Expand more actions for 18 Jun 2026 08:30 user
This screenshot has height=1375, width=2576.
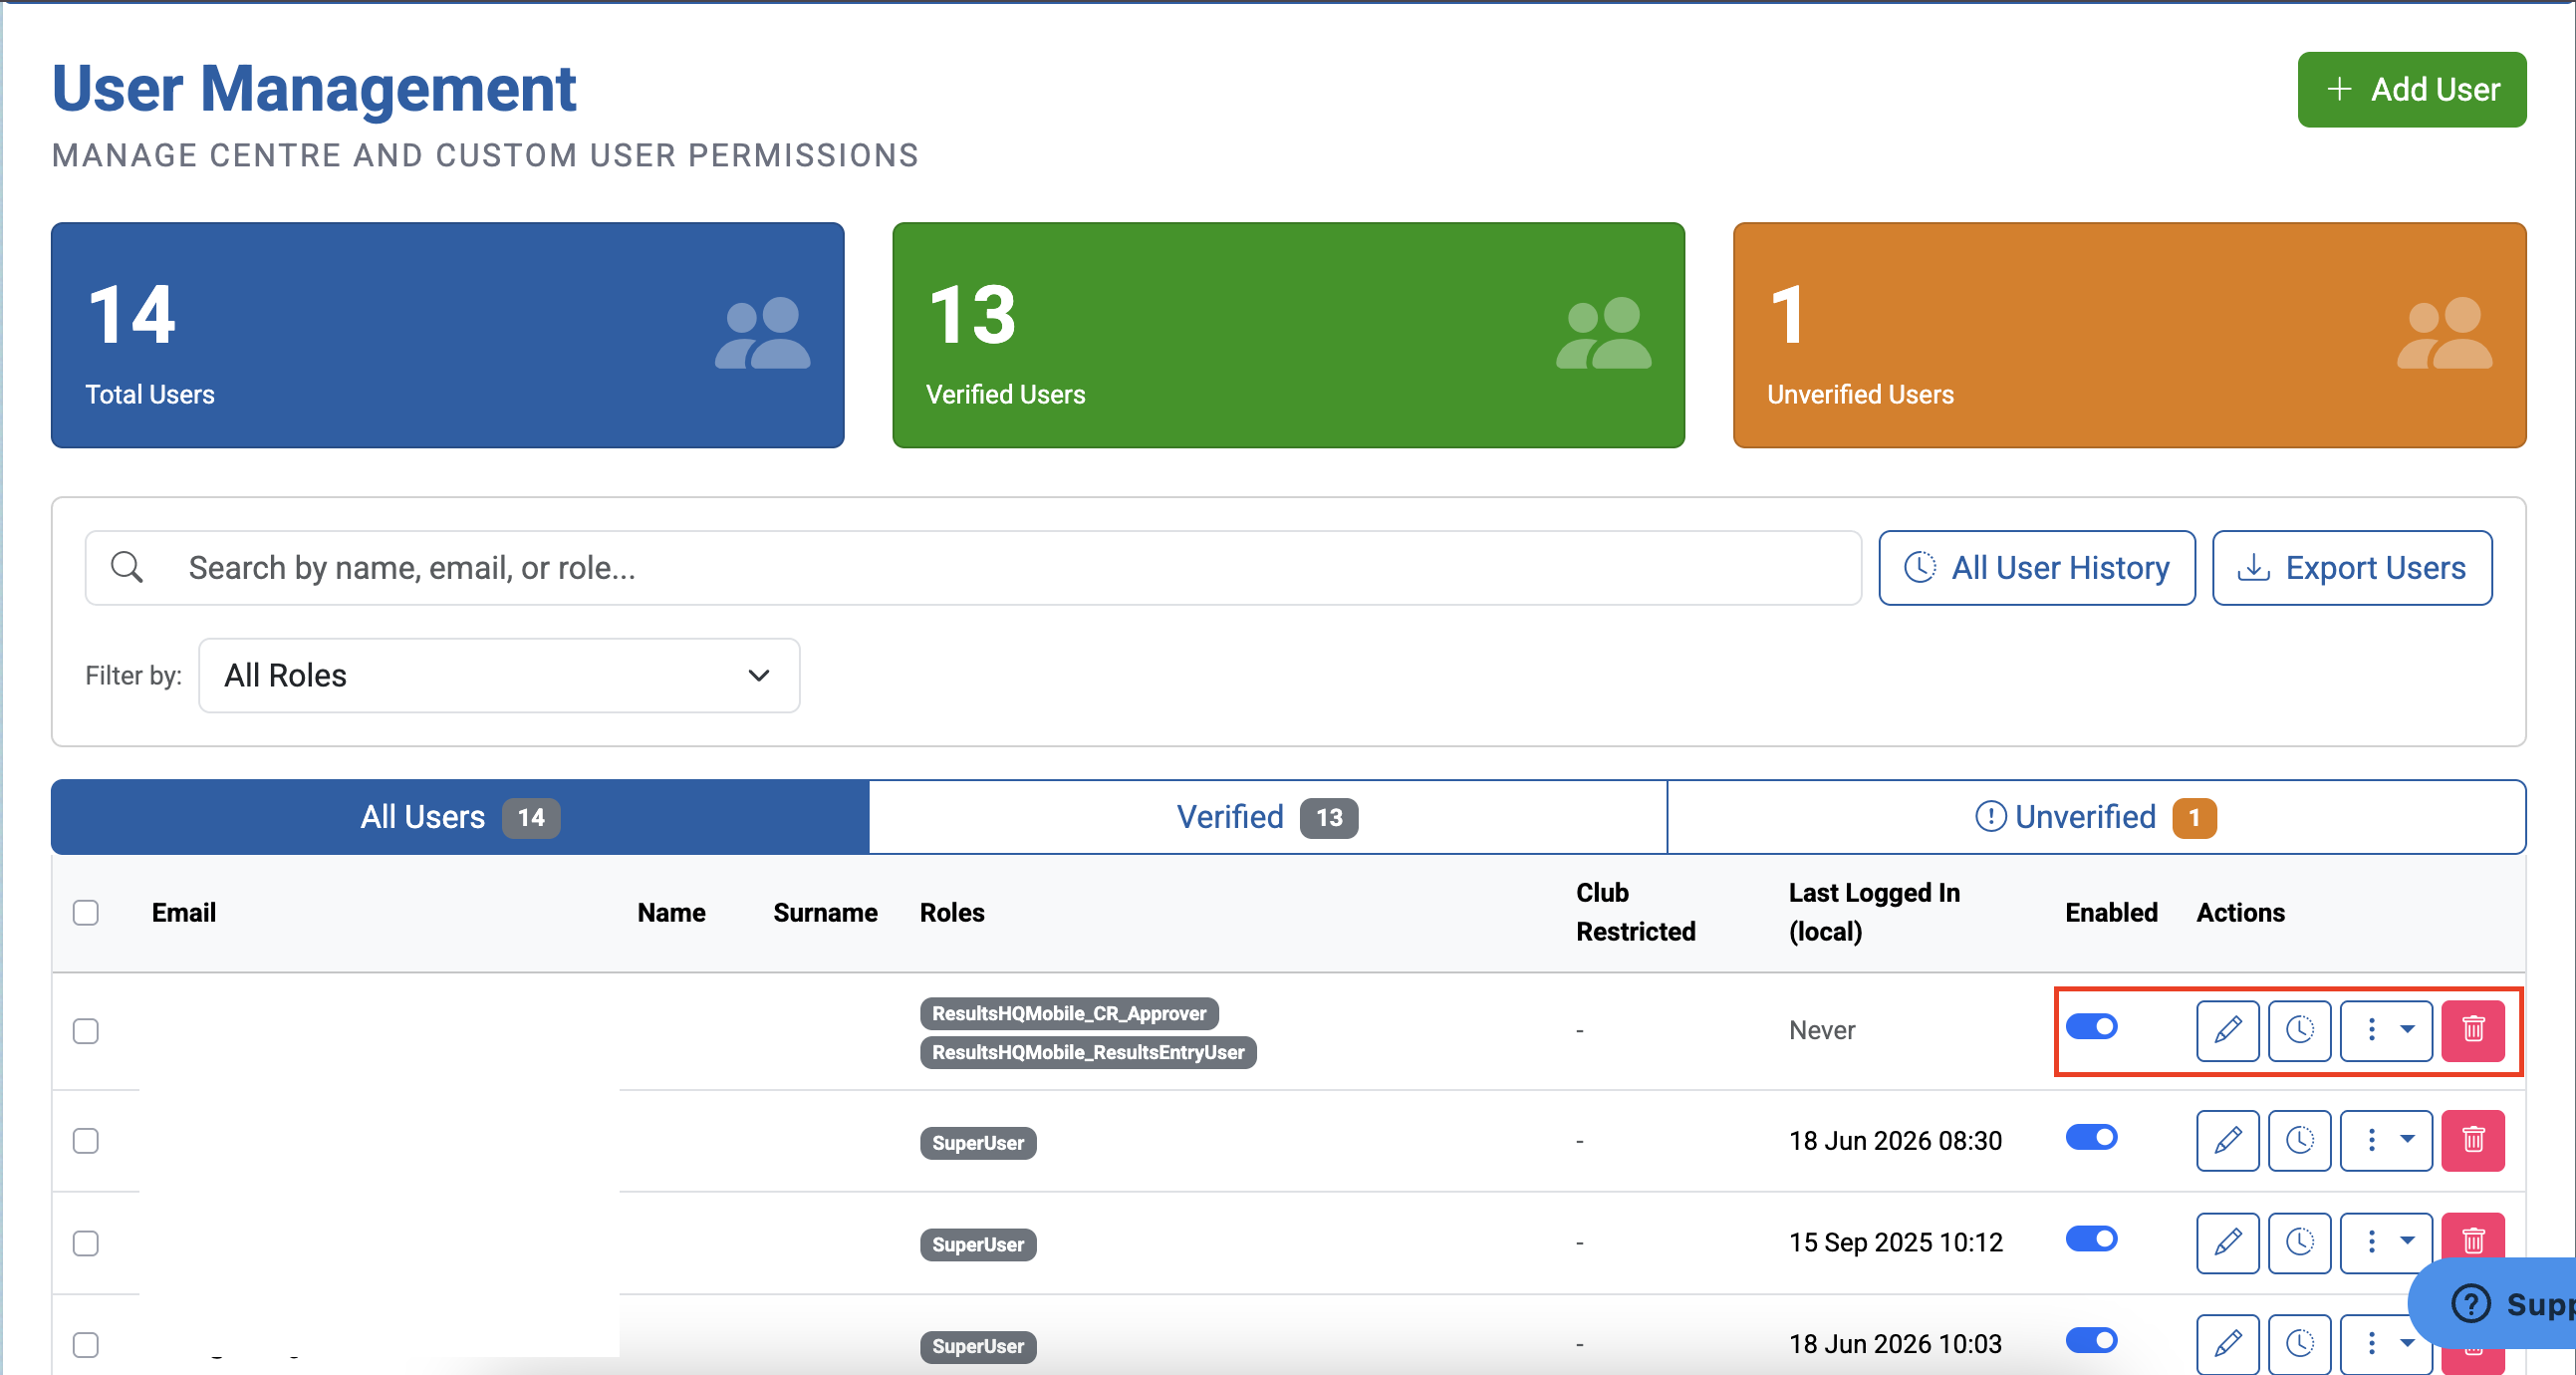tap(2386, 1140)
